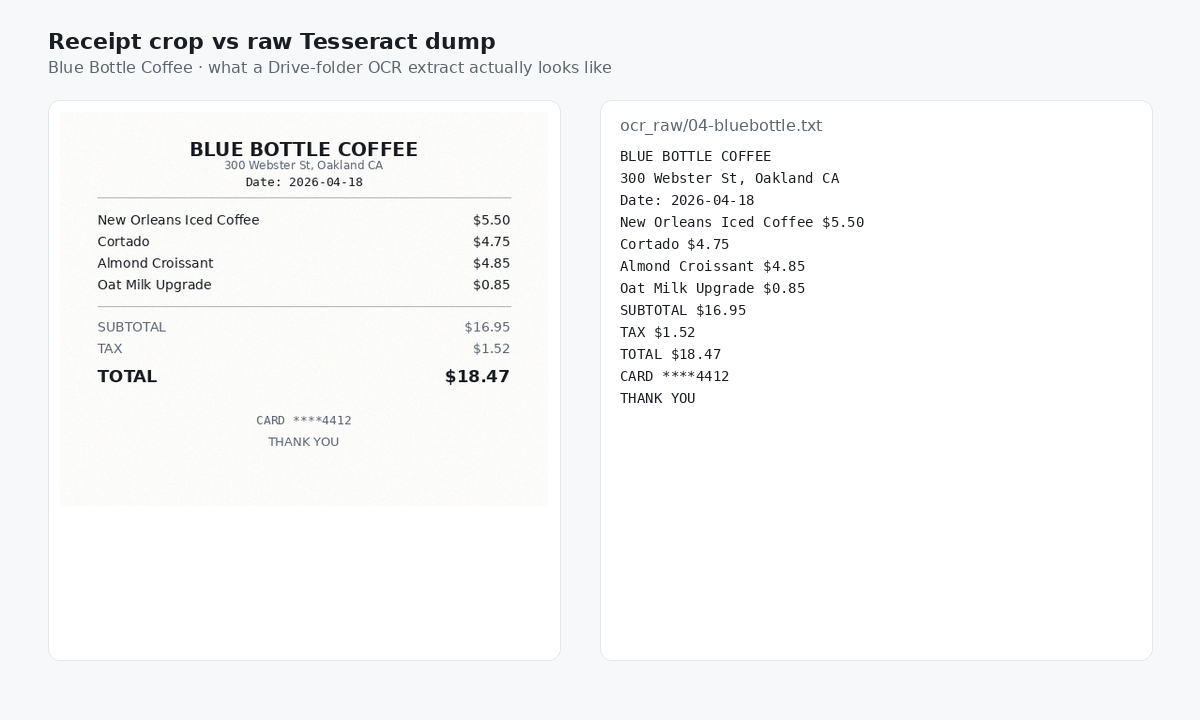Viewport: 1200px width, 720px height.
Task: Click the 'TAX' label on the receipt
Action: (110, 349)
